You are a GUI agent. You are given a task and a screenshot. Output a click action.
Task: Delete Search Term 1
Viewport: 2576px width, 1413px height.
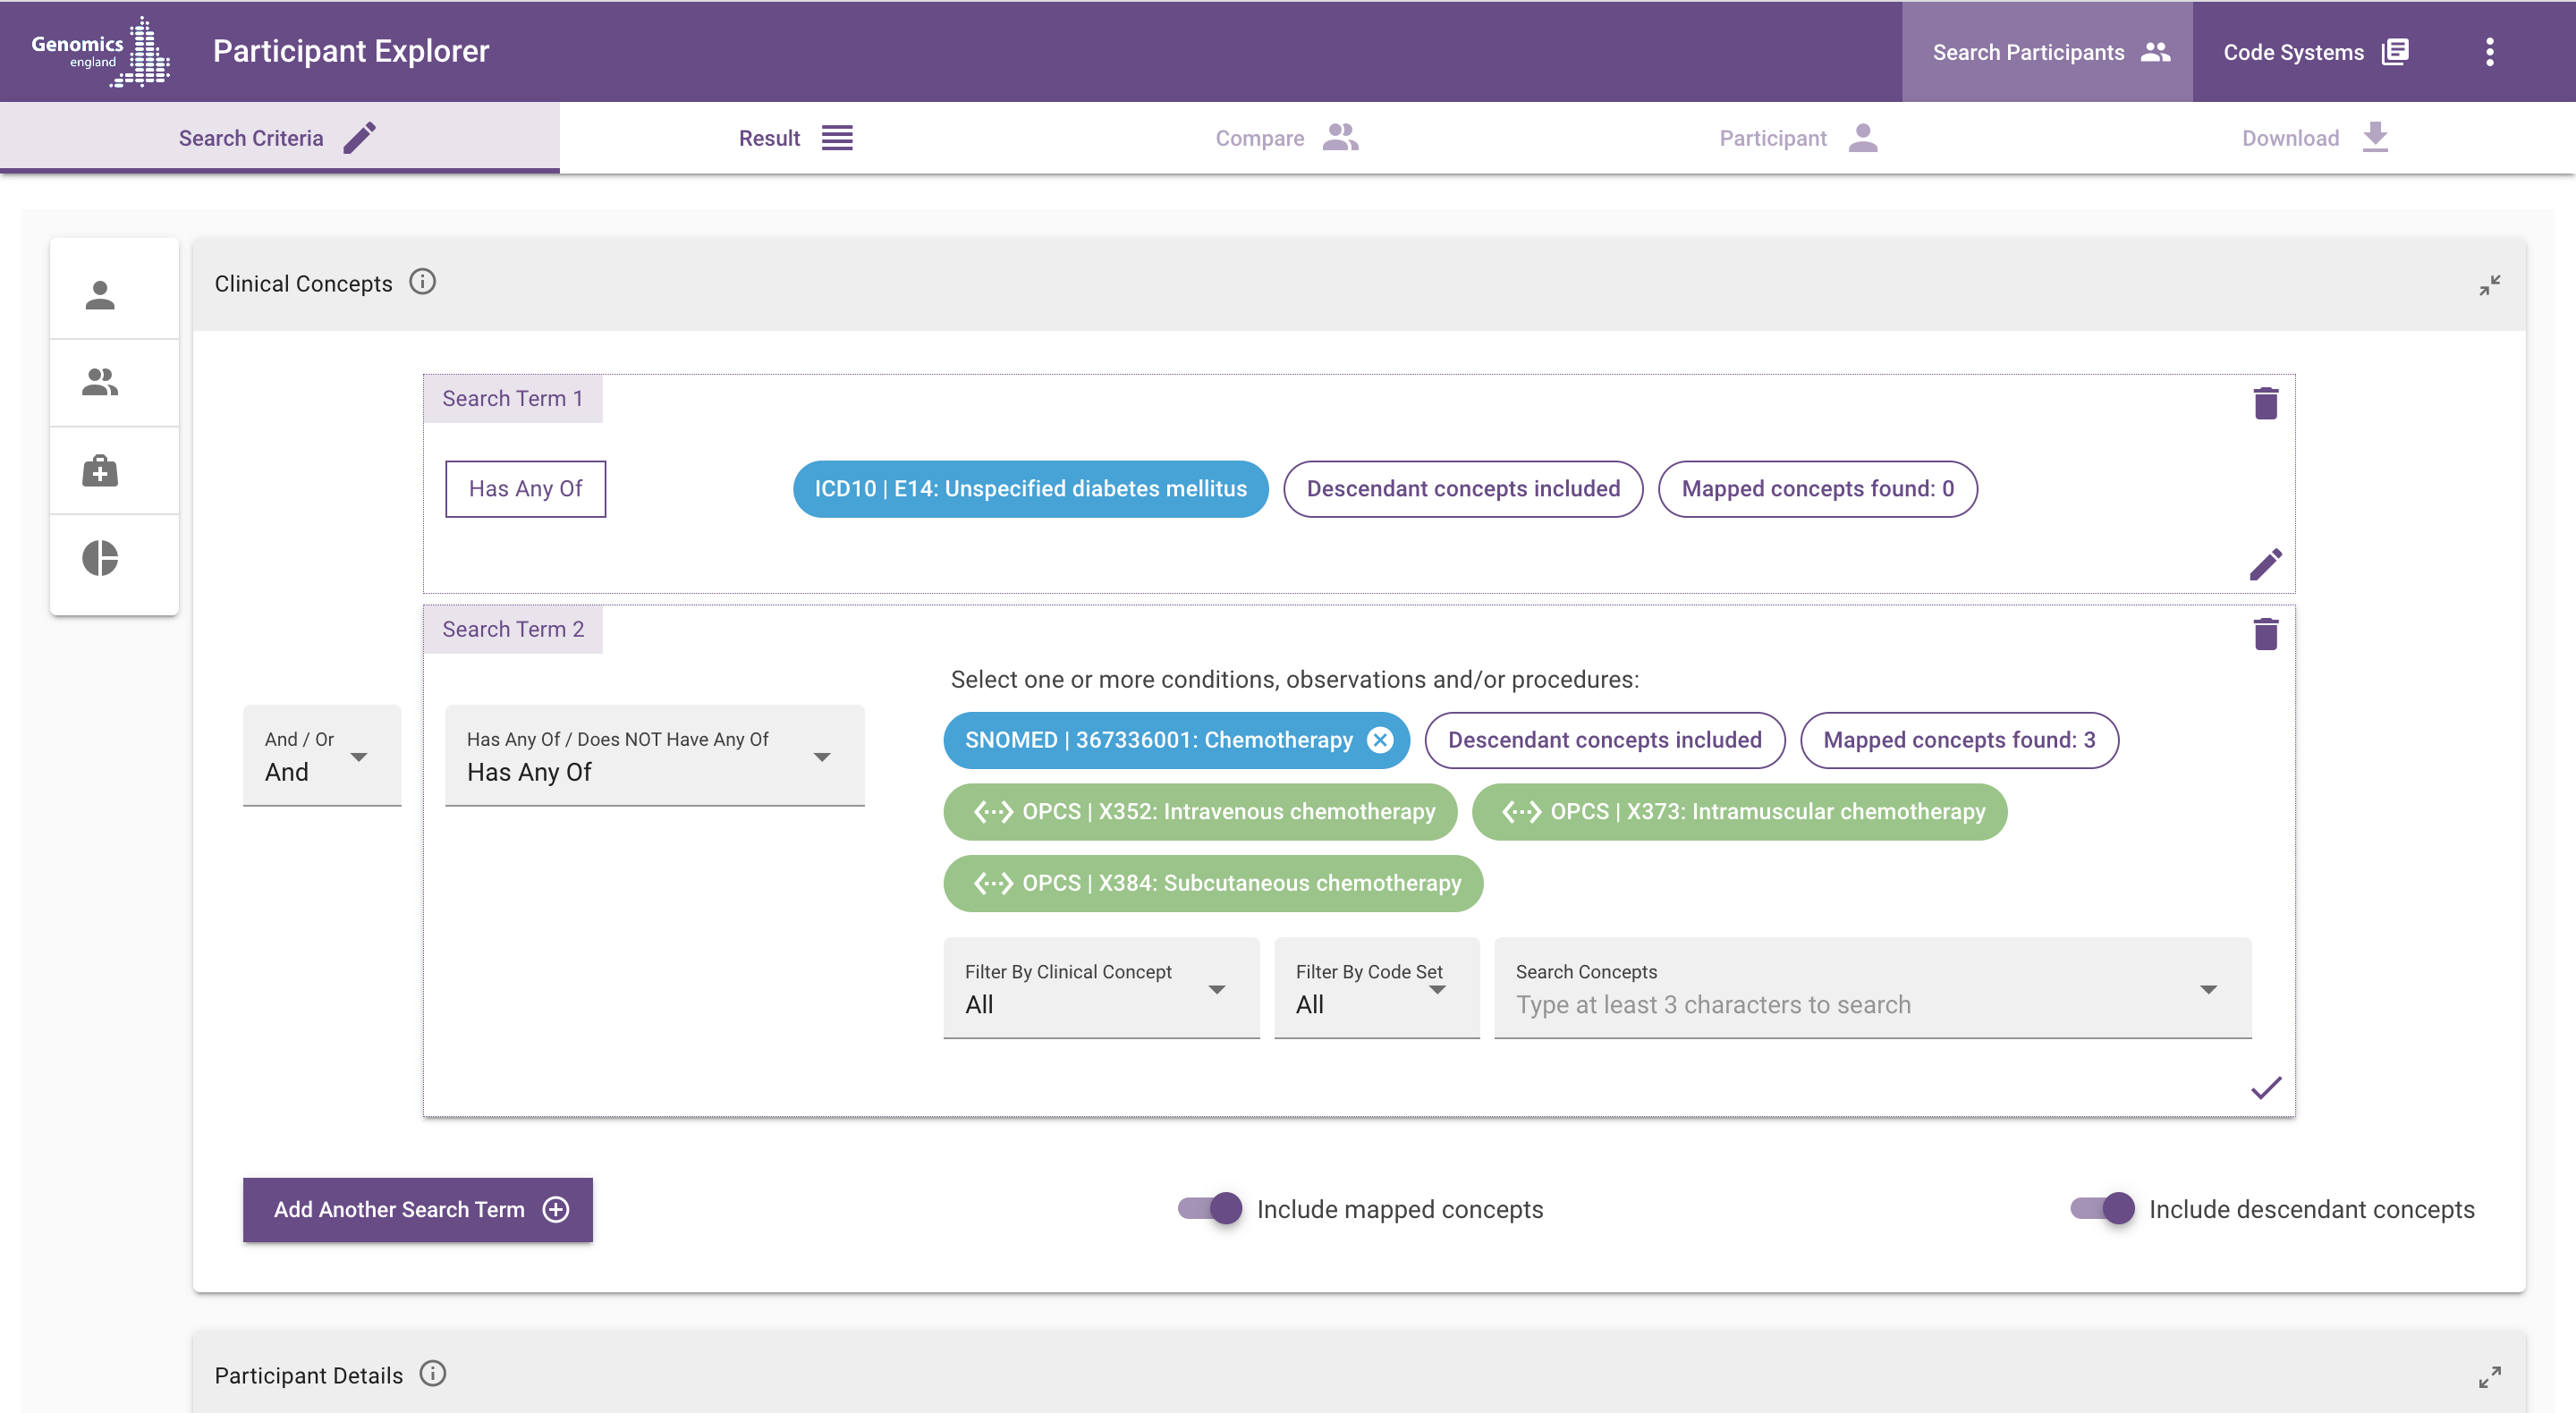click(2266, 403)
